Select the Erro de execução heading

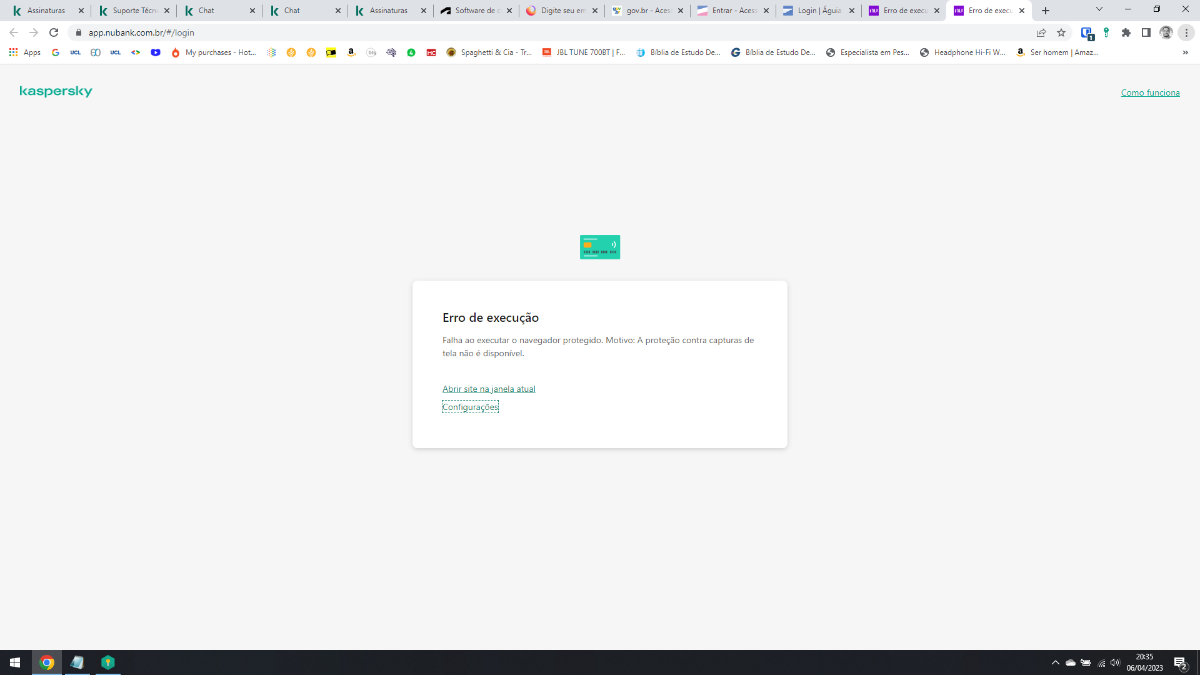pyautogui.click(x=491, y=318)
